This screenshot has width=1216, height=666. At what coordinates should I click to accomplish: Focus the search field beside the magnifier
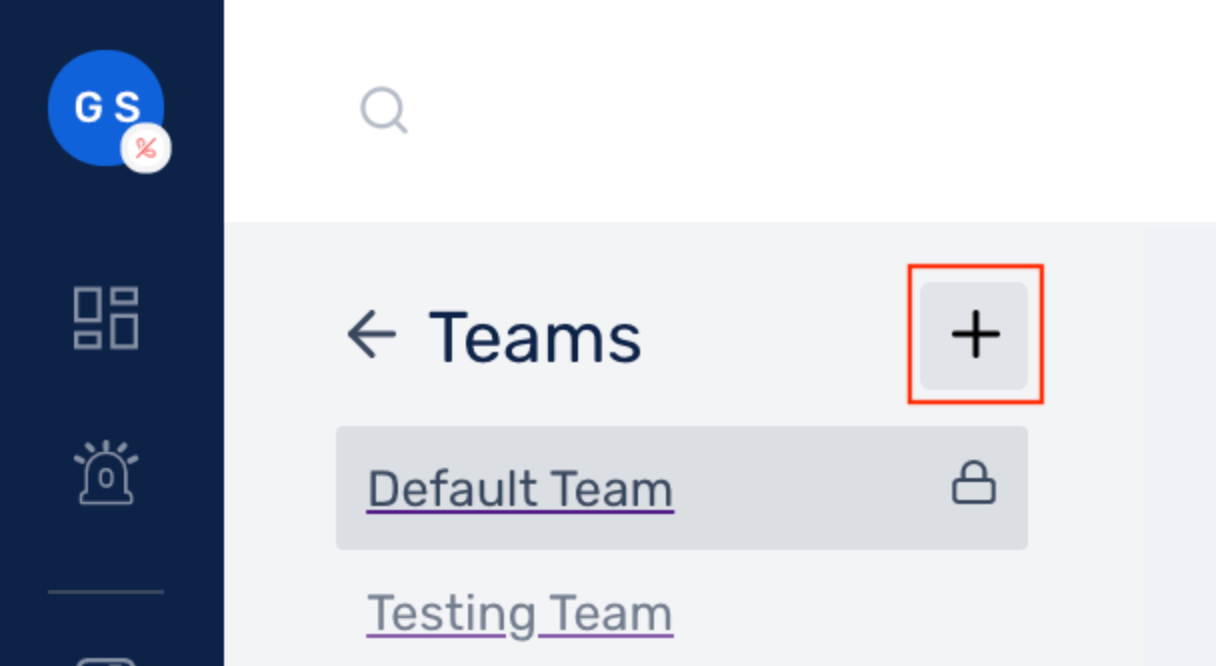click(700, 110)
